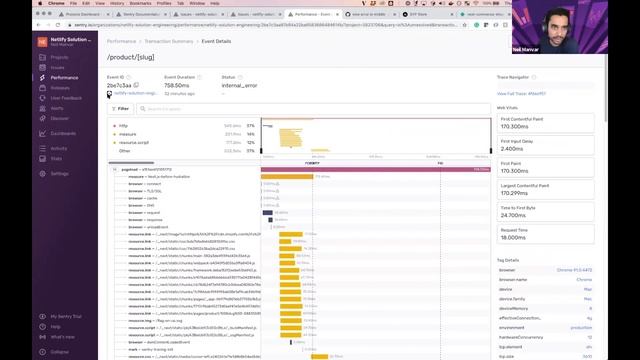
Task: Open Help in the sidebar footer
Action: [x=56, y=327]
